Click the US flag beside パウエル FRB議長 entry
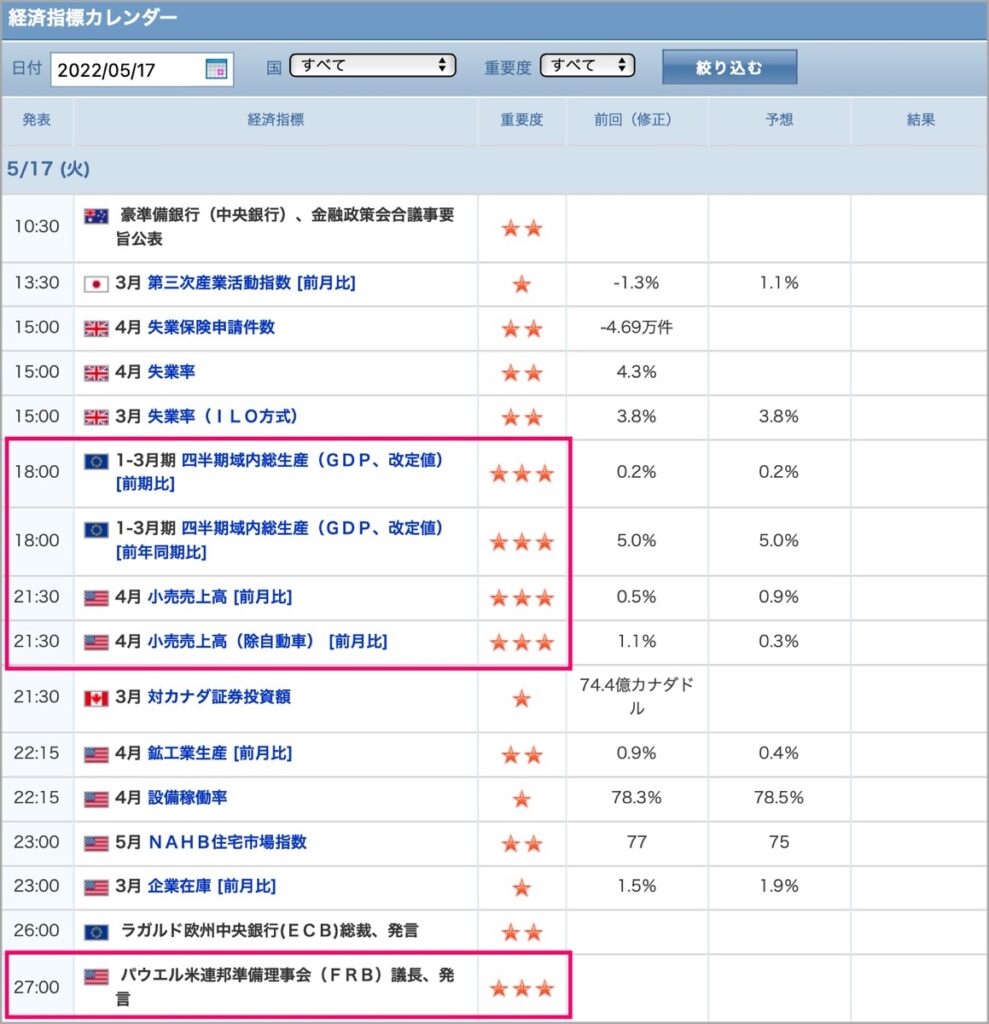Viewport: 989px width, 1024px height. (96, 977)
